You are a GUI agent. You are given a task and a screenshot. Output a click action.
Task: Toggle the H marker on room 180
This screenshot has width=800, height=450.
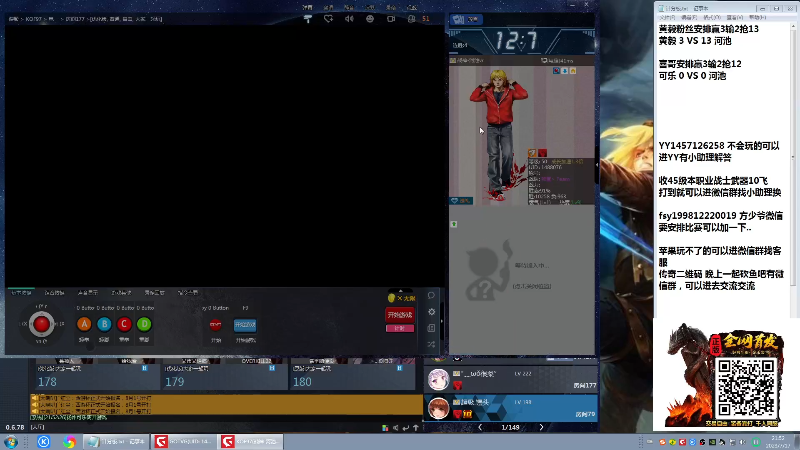[399, 368]
